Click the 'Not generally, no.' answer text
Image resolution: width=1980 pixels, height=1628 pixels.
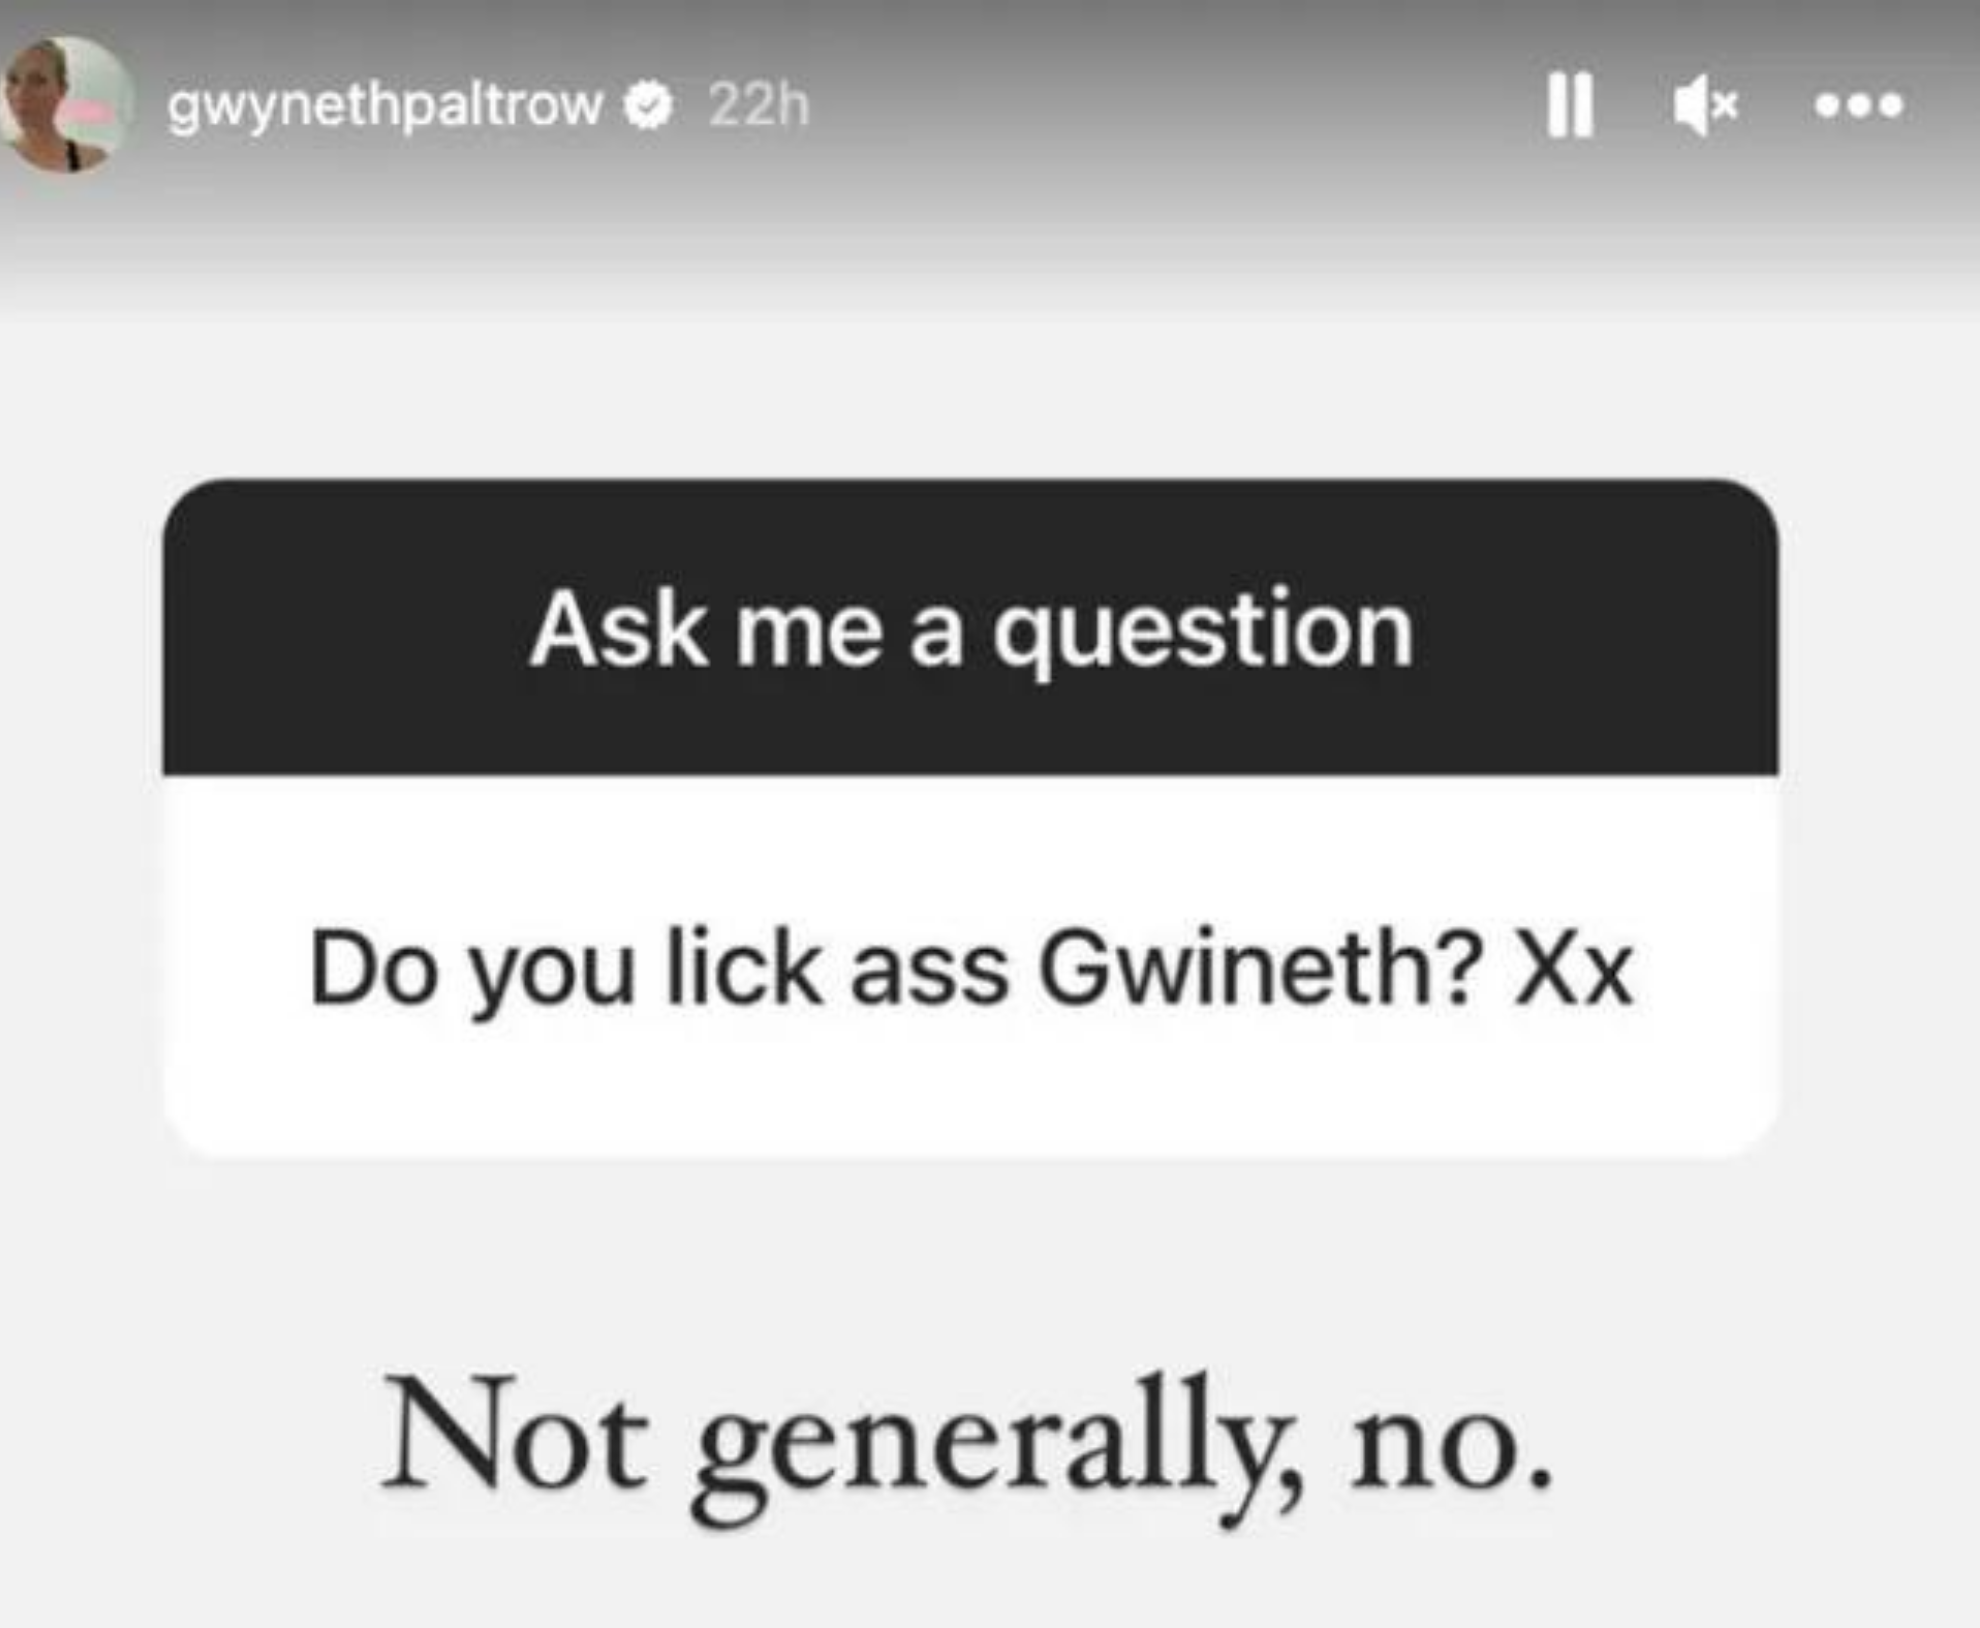(968, 1447)
